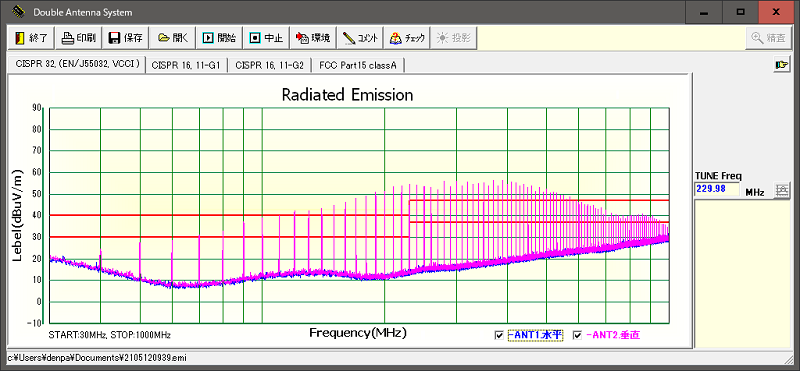
Task: Click the hand icon at top right
Action: click(781, 65)
